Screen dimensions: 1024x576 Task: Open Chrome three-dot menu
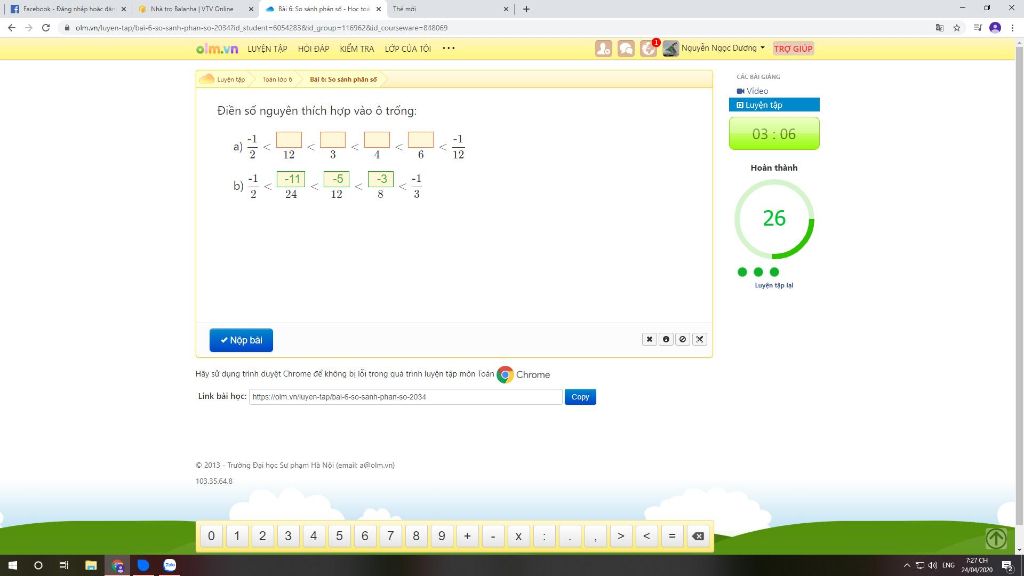1012,27
